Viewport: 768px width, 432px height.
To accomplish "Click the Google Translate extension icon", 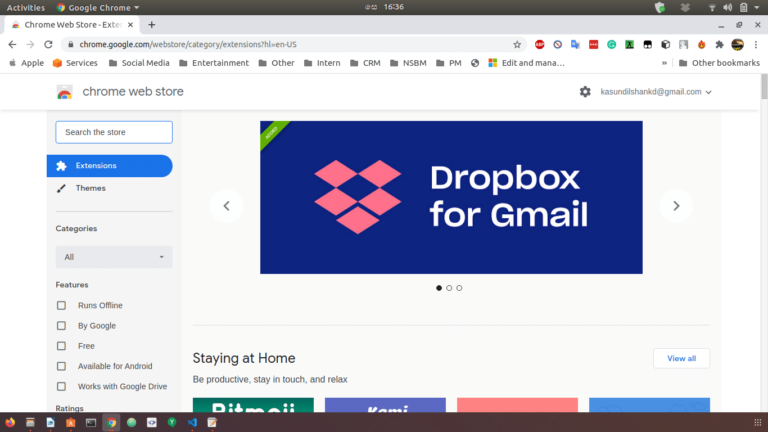I will [x=576, y=45].
